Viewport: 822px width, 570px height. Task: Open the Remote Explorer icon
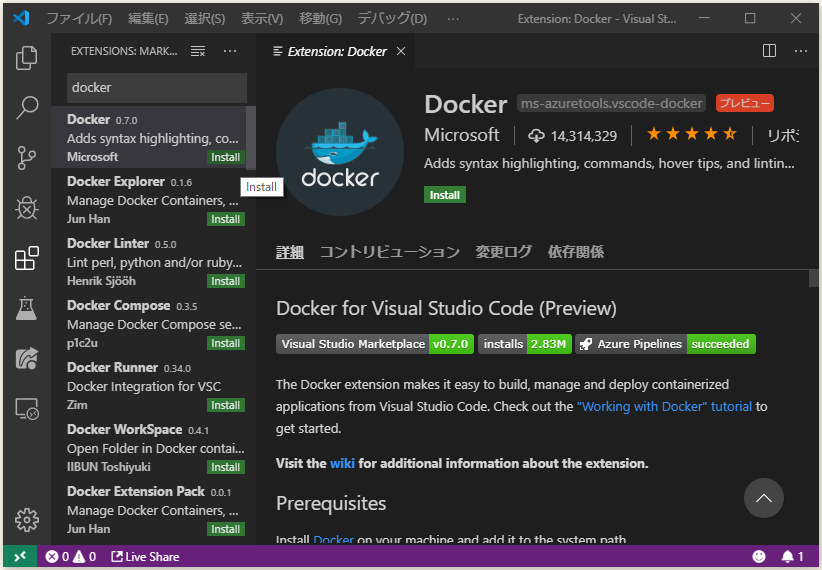coord(26,408)
